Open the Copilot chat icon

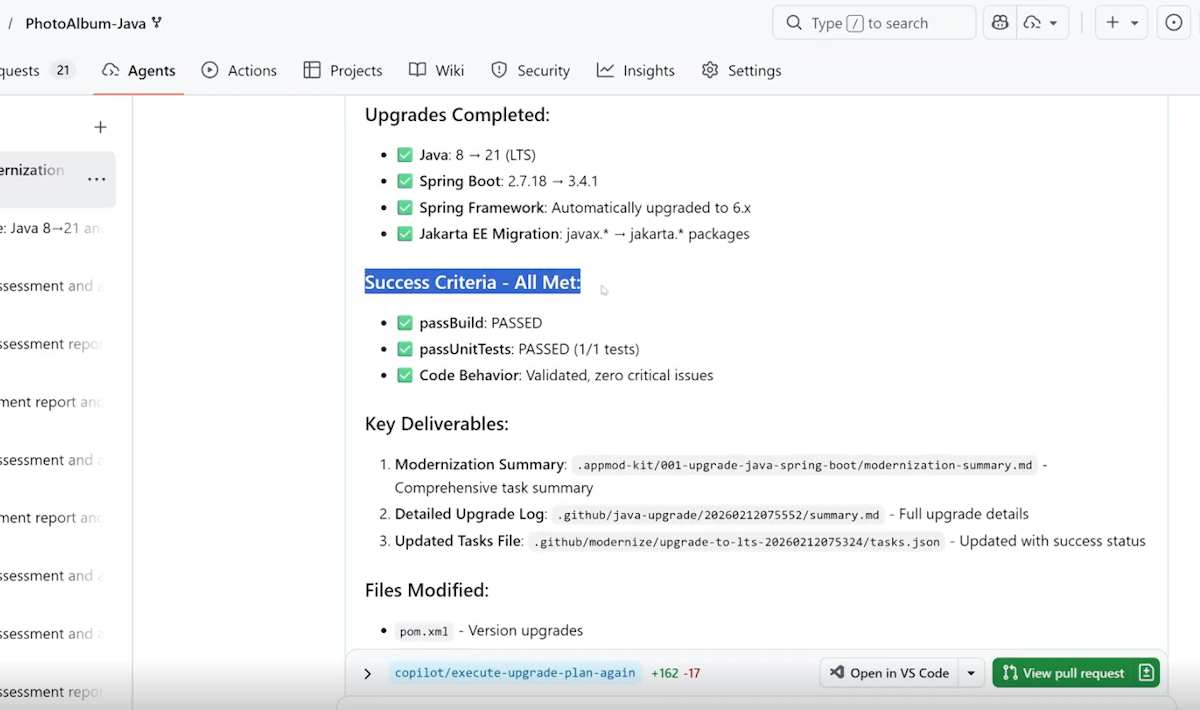click(999, 23)
